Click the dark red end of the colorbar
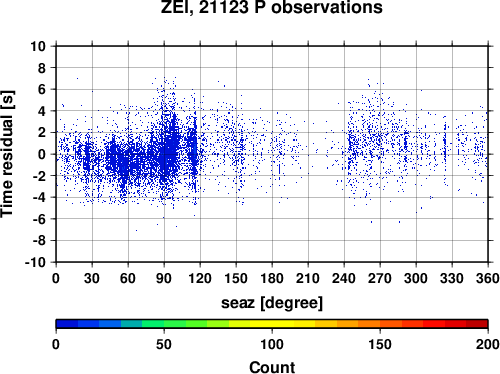This screenshot has width=500, height=374. (477, 324)
